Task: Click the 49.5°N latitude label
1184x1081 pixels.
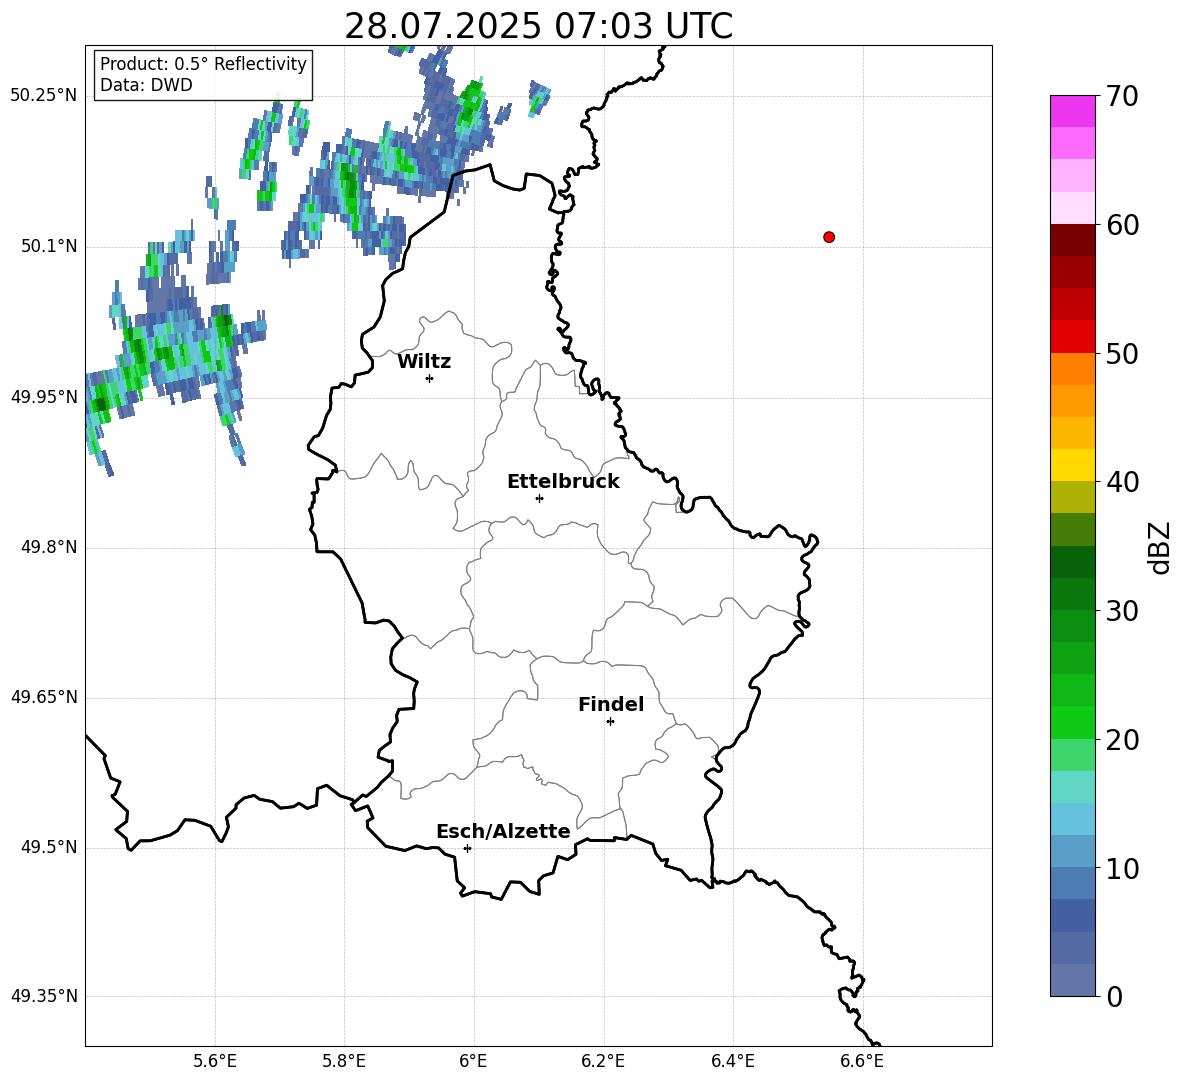Action: 49,847
